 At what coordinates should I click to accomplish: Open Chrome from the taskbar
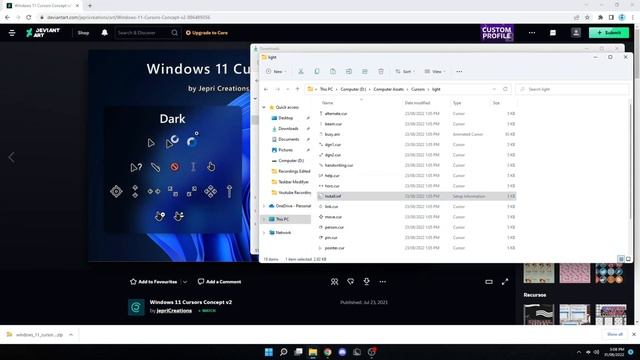[328, 352]
